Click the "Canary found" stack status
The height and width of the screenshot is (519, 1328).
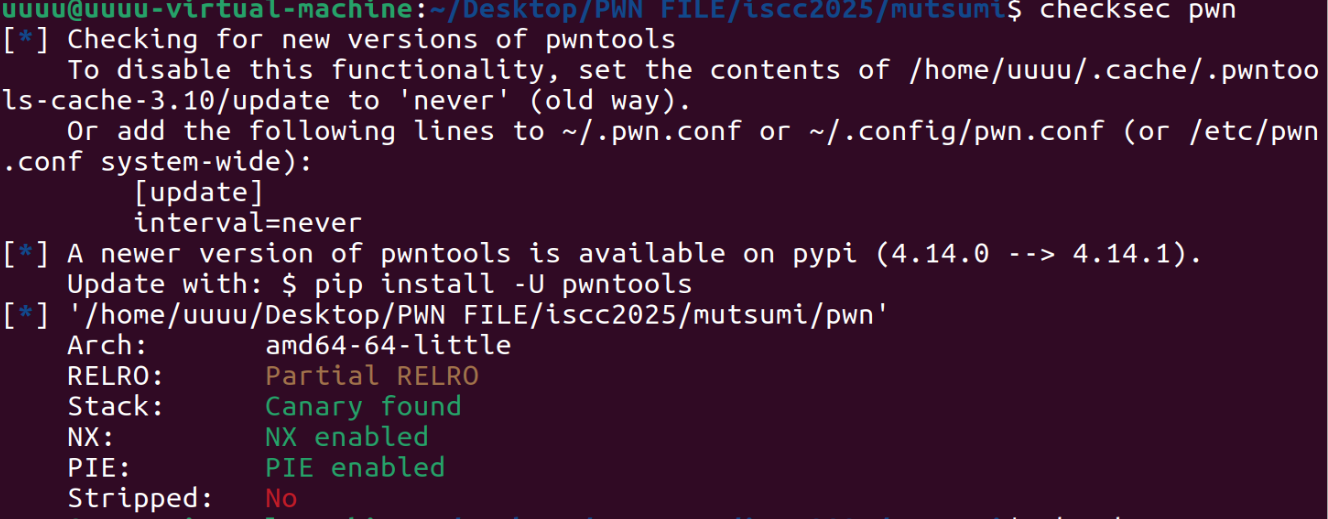pos(363,406)
